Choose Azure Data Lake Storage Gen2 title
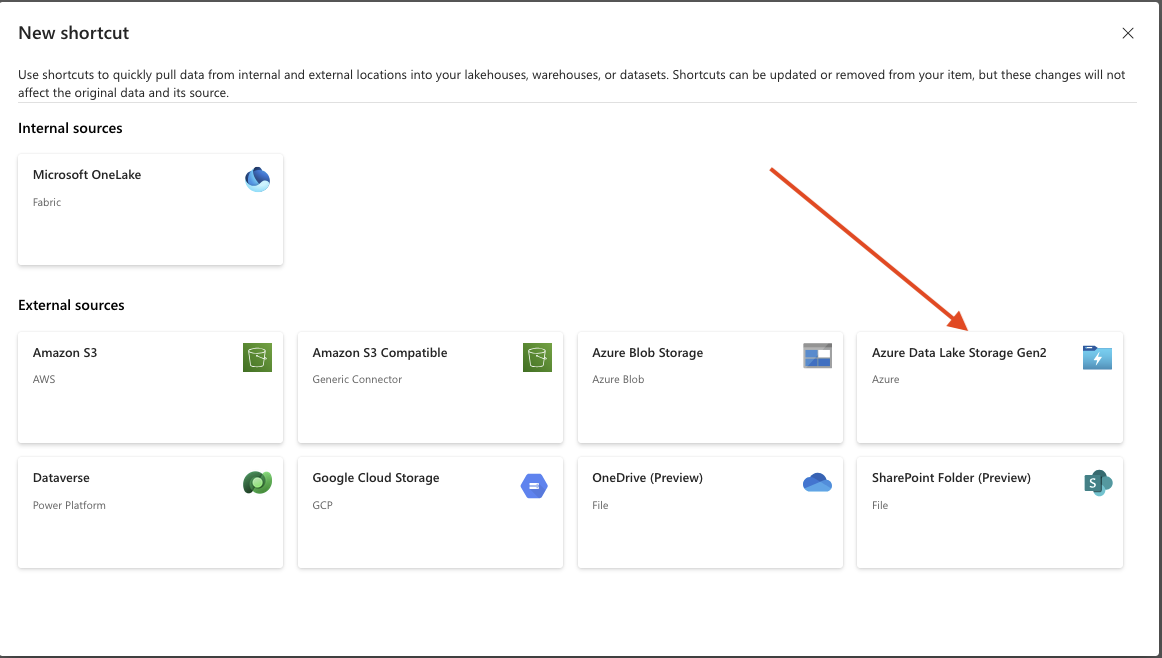The image size is (1162, 658). pyautogui.click(x=959, y=353)
